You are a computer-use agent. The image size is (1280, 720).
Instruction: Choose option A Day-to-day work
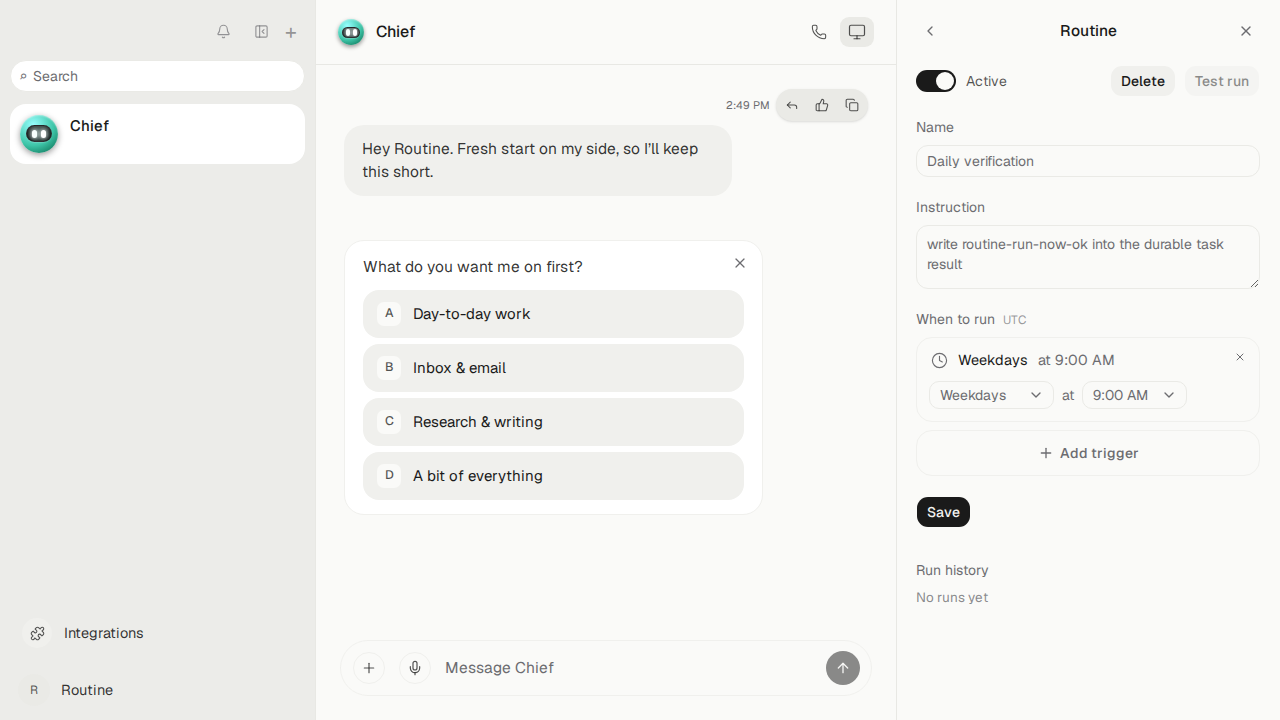coord(553,314)
